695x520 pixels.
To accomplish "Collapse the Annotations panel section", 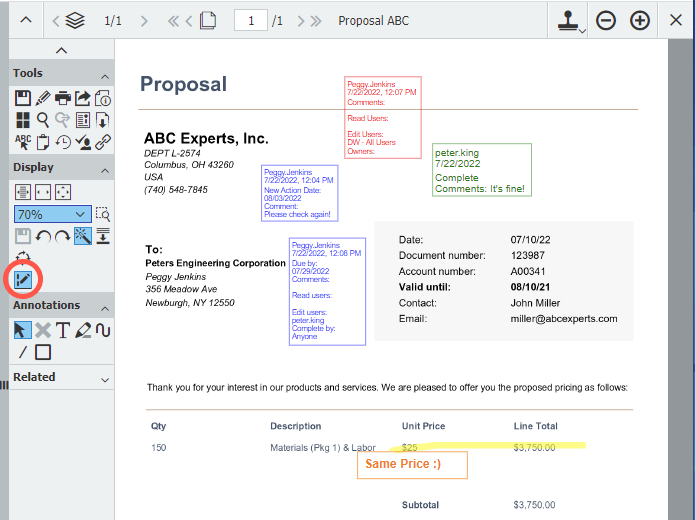I will tap(104, 306).
